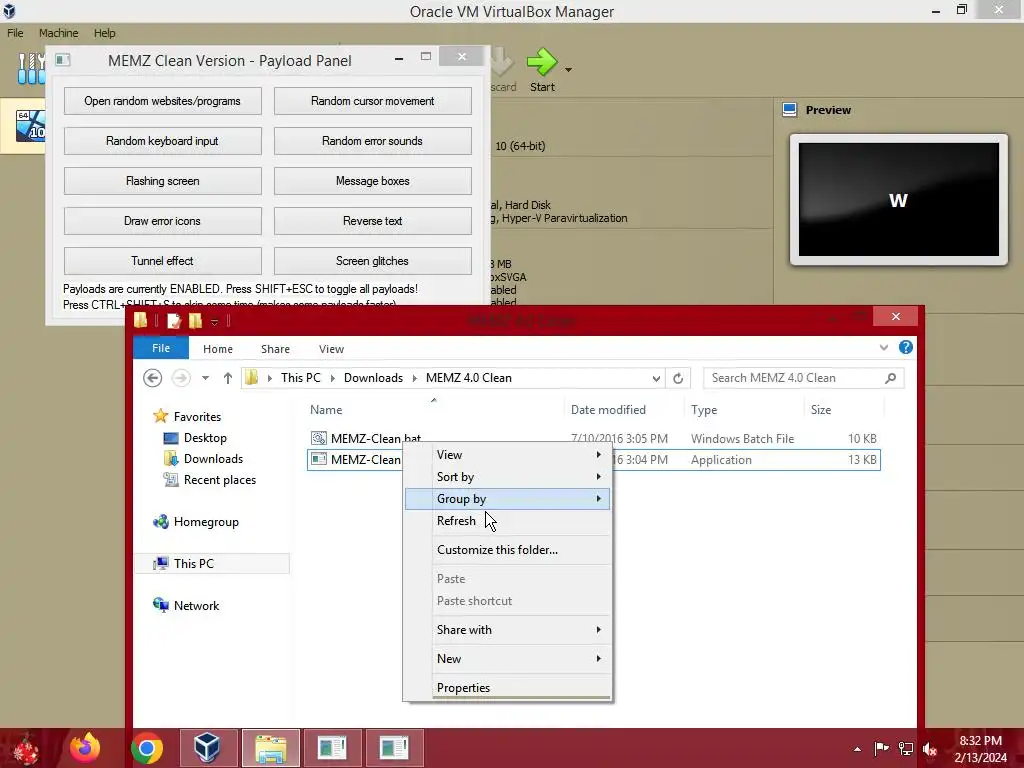The width and height of the screenshot is (1024, 768).
Task: Expand the arrow after Downloads in breadcrumb
Action: coord(414,378)
